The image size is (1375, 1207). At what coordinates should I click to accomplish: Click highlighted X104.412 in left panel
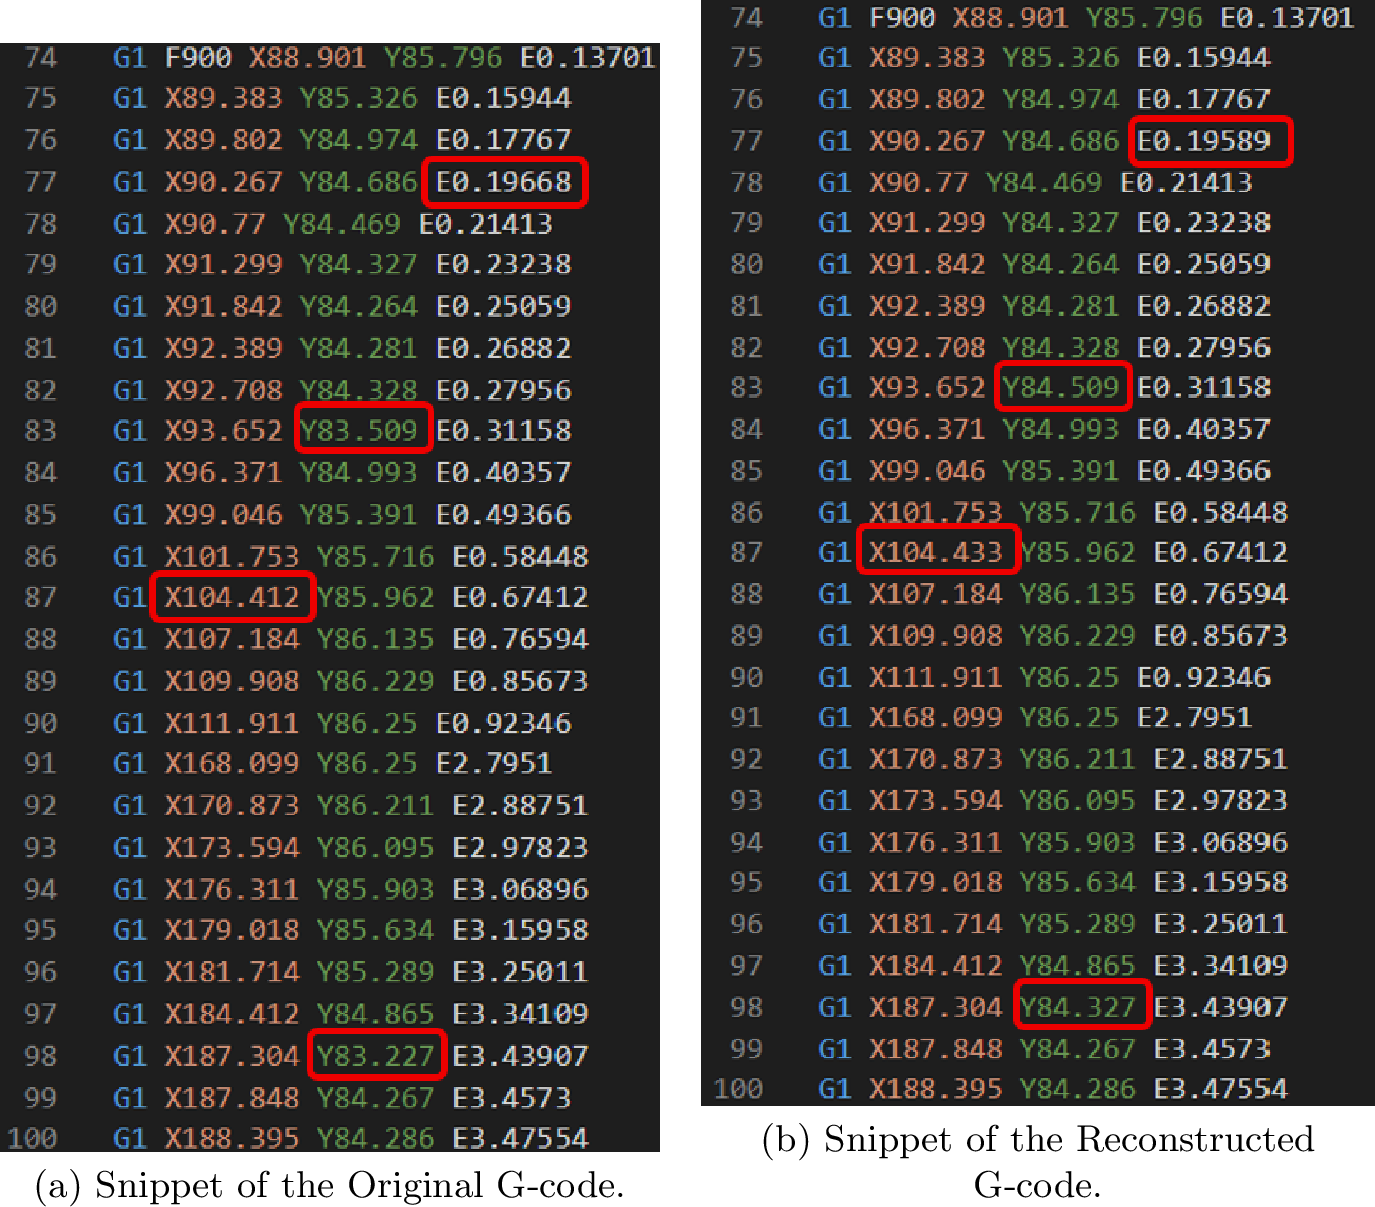pos(232,597)
